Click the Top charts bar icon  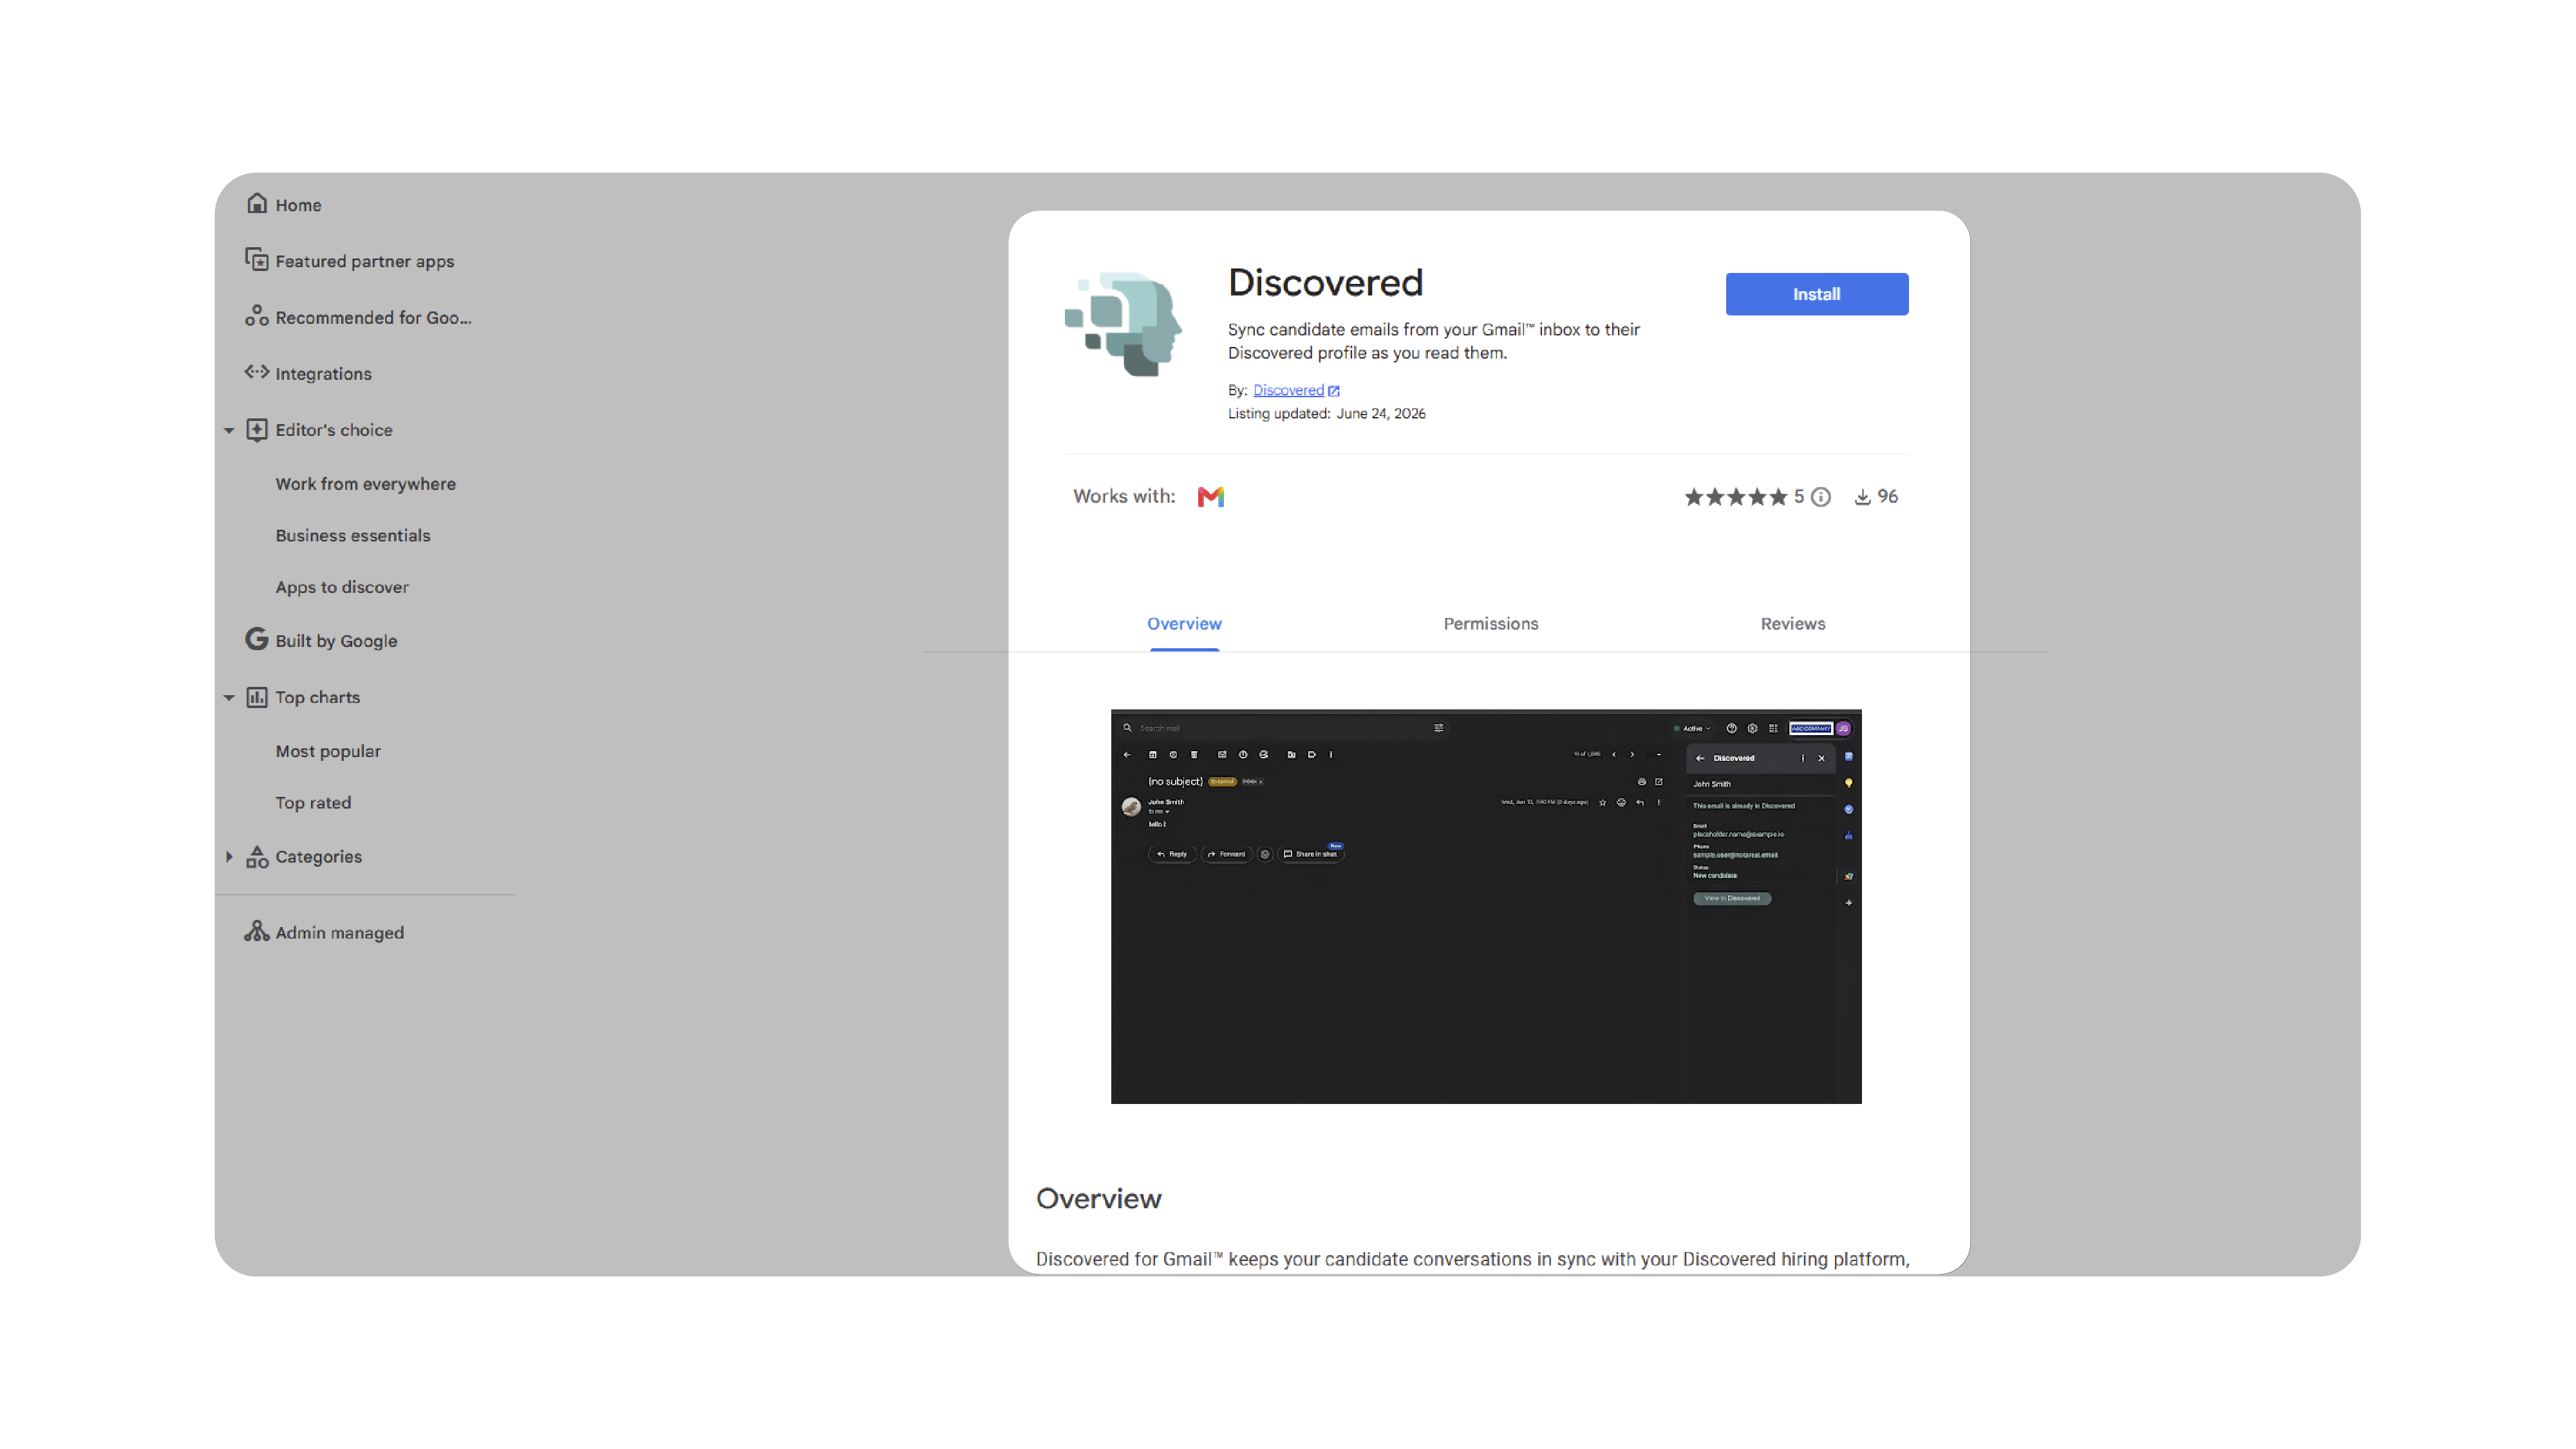pyautogui.click(x=257, y=697)
